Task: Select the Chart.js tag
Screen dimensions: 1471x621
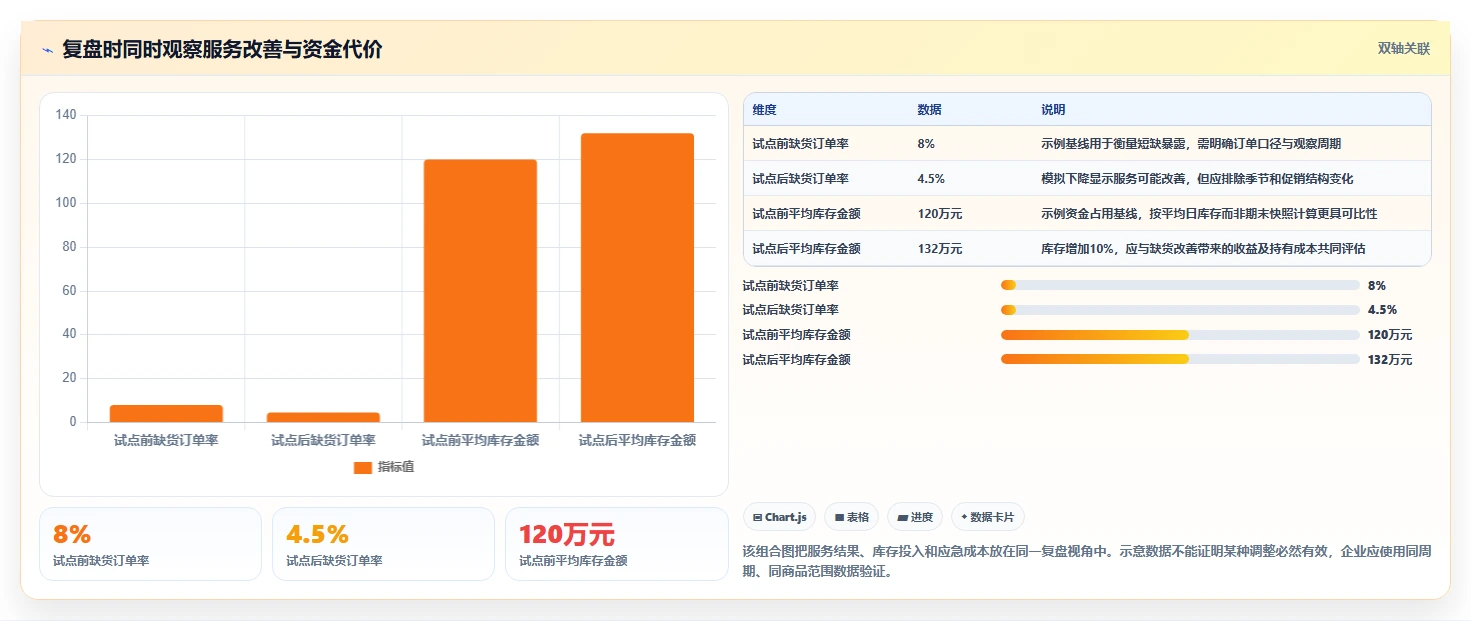Action: (779, 517)
